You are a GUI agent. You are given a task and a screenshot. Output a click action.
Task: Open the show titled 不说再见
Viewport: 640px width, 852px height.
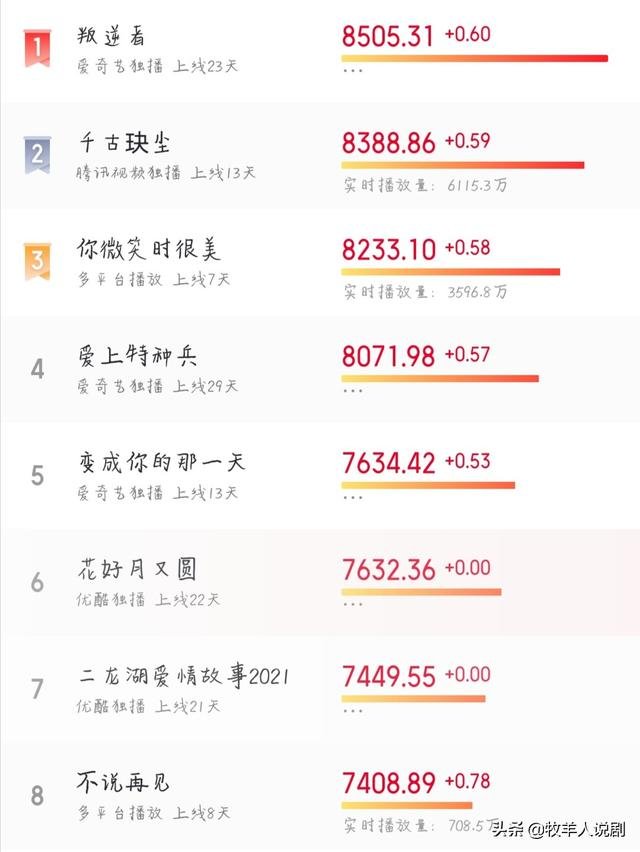pos(123,782)
